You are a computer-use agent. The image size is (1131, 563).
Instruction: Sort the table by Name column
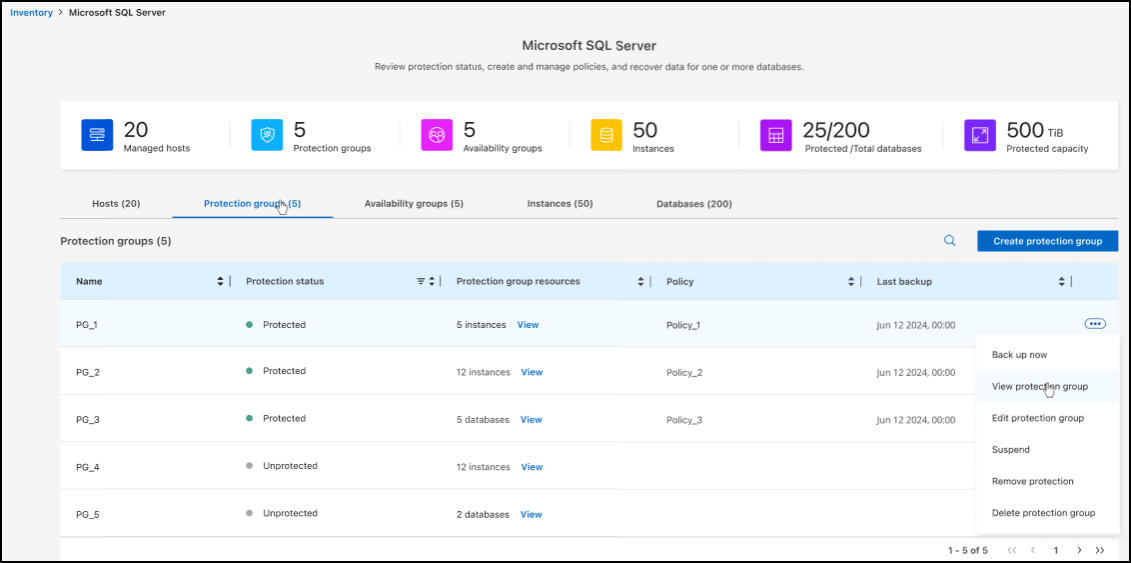(x=221, y=282)
